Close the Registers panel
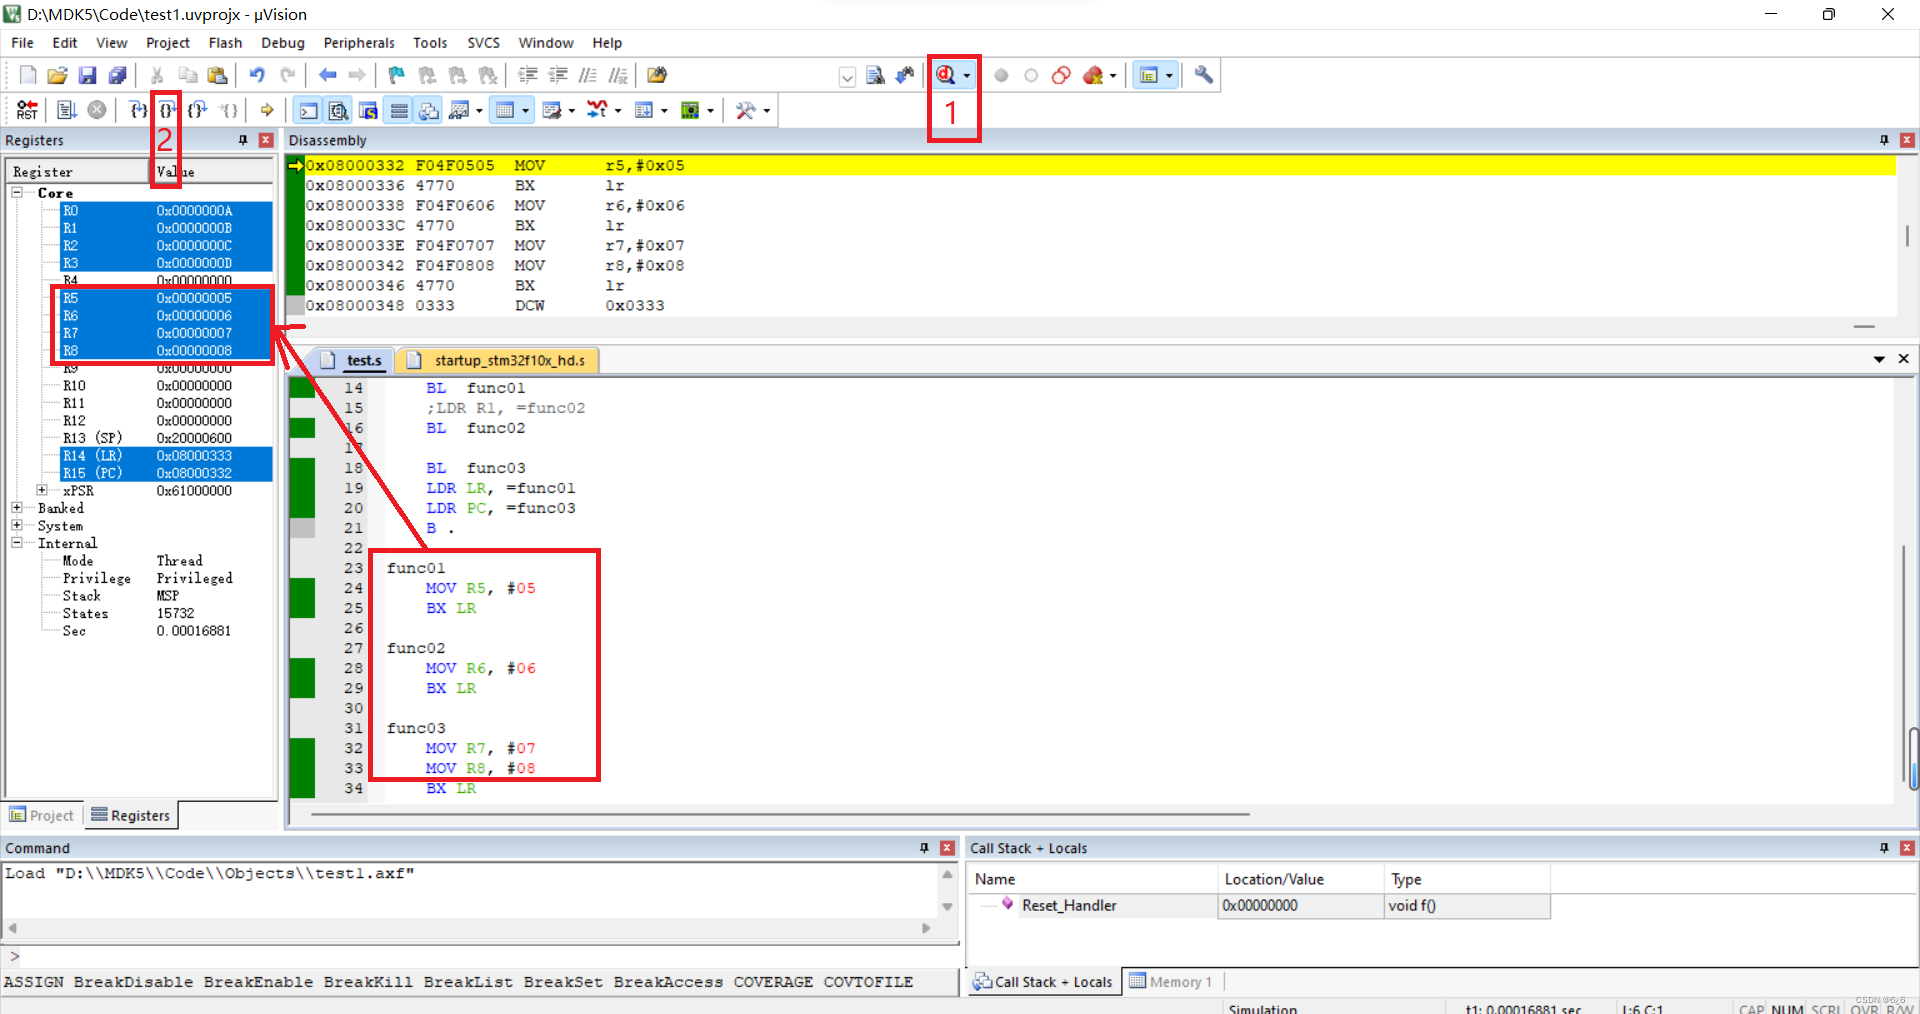Screen dimensions: 1920x1014 click(x=266, y=140)
